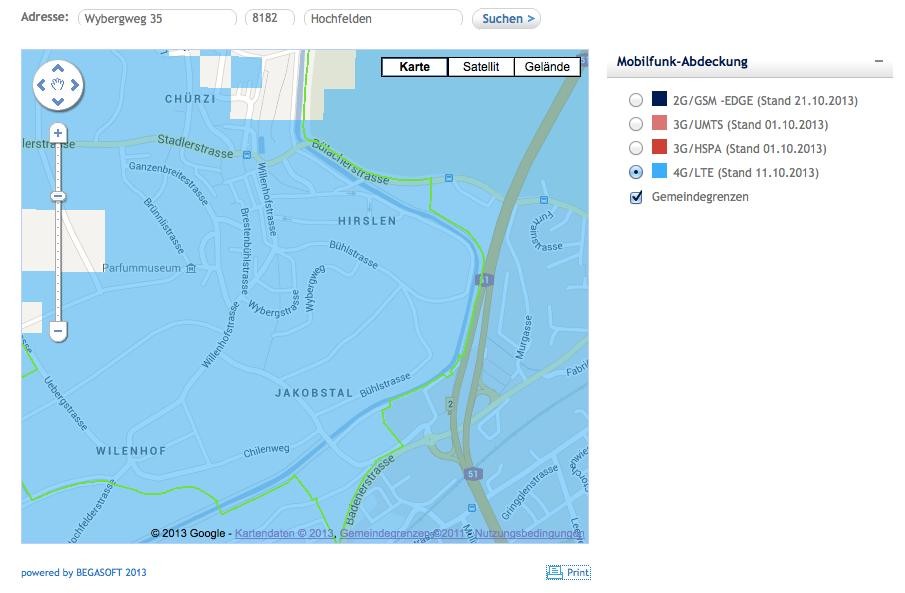
Task: Click the zoom out minus button
Action: click(x=58, y=330)
